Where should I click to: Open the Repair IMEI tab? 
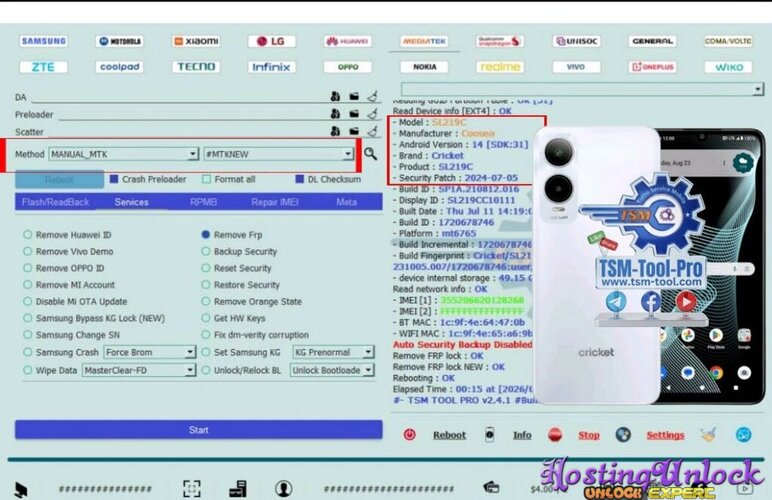click(275, 202)
